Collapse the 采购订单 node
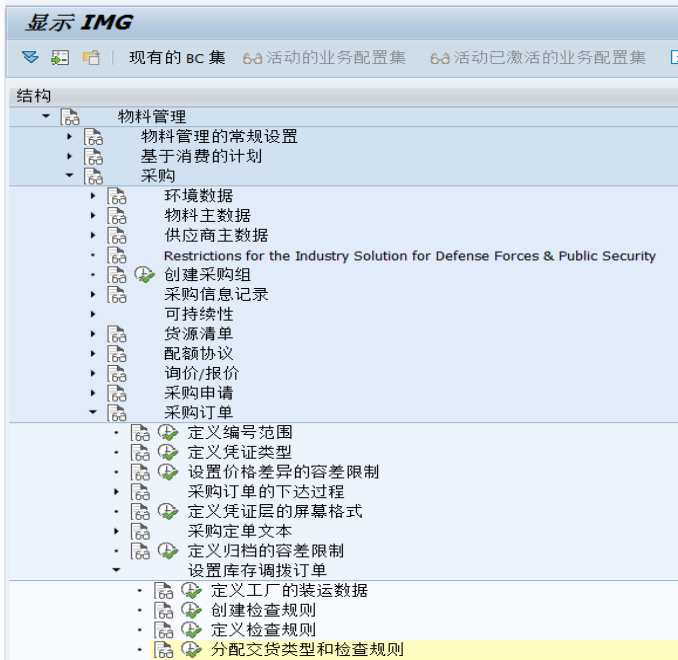Image resolution: width=678 pixels, height=660 pixels. [93, 412]
